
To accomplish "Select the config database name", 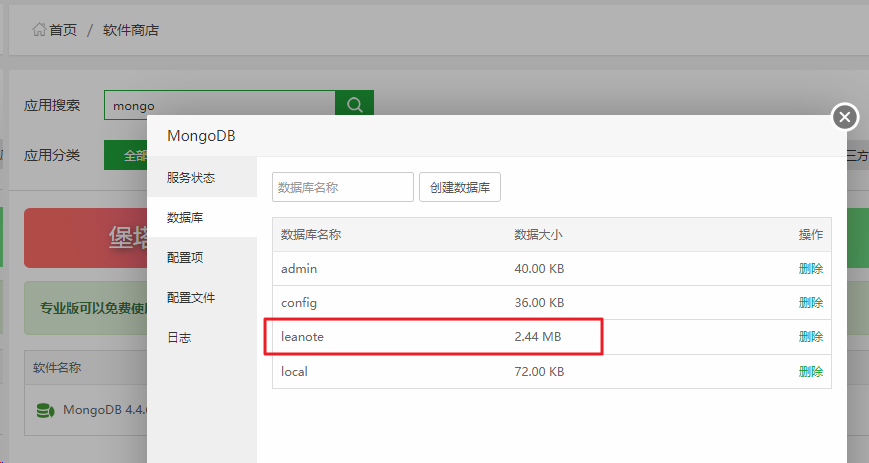I will click(299, 303).
